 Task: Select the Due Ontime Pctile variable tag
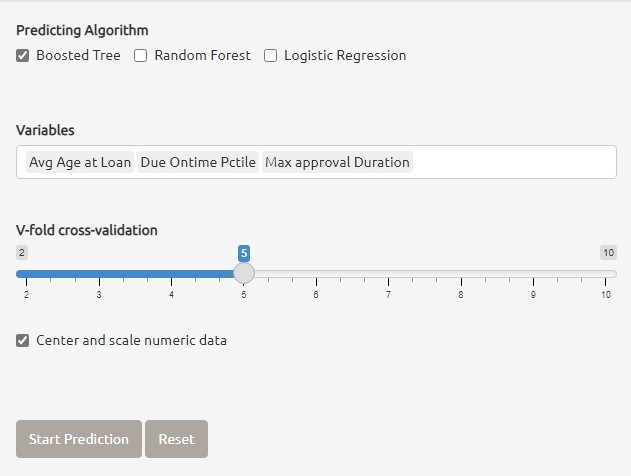198,162
